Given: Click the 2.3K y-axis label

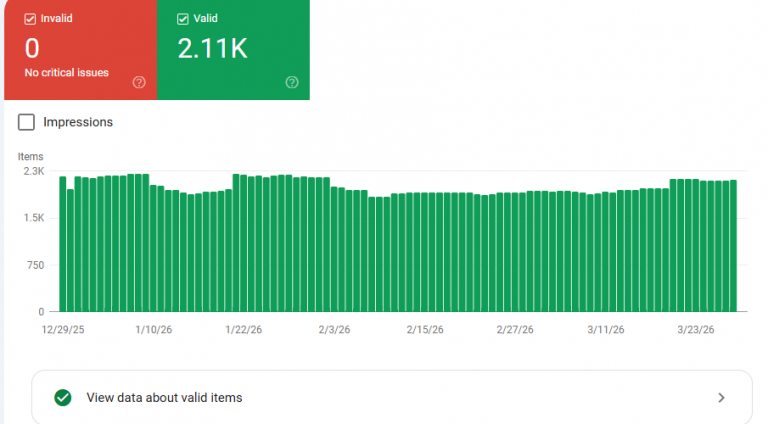Looking at the screenshot, I should 34,171.
